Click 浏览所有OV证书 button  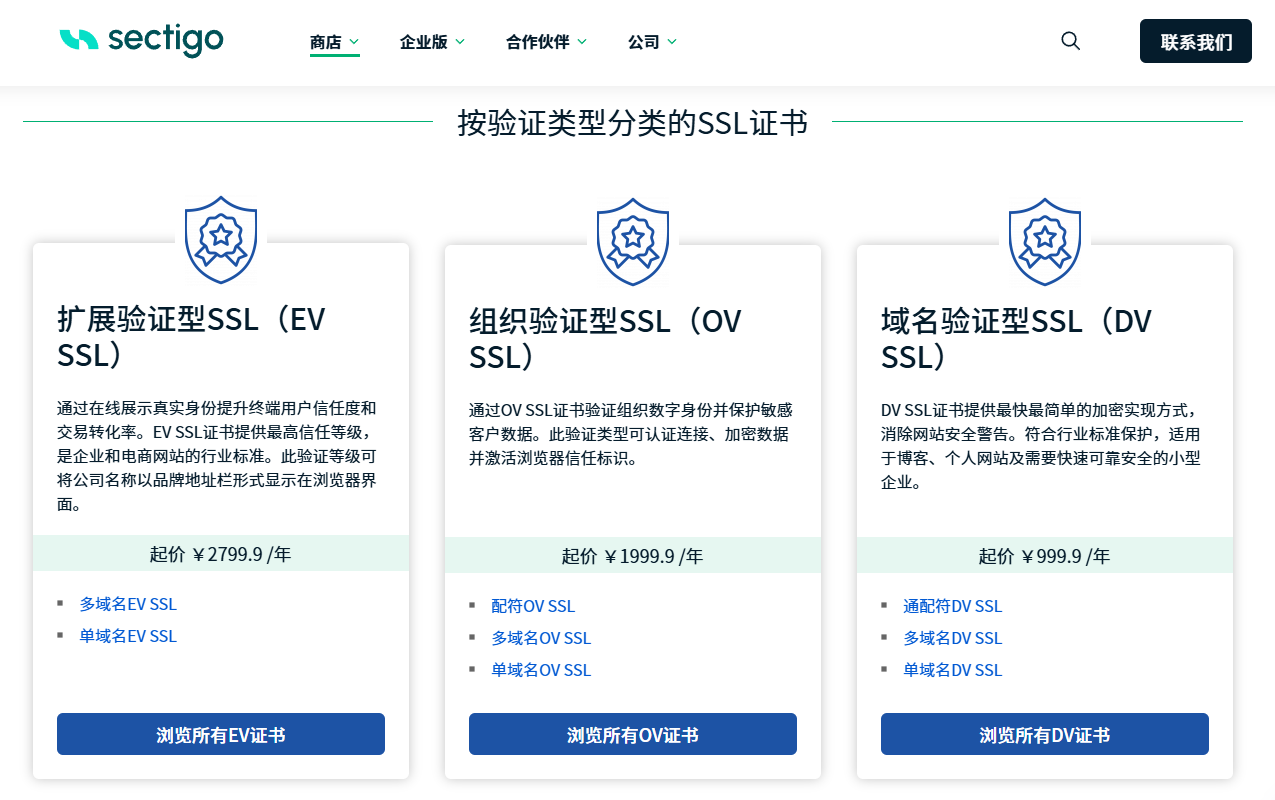633,734
